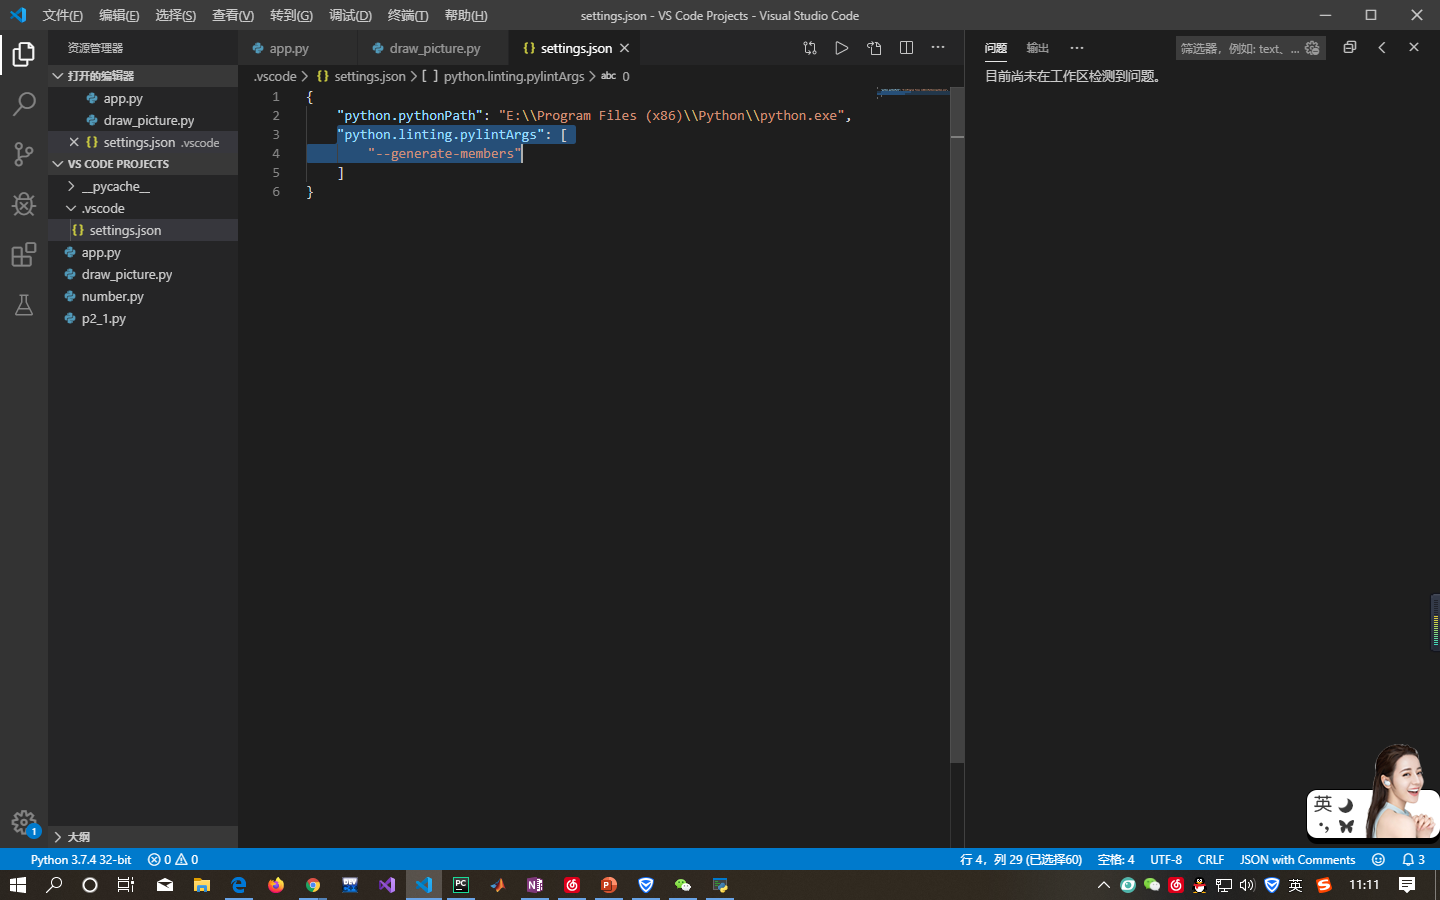Change language mode via JSON with Comments

coord(1297,859)
